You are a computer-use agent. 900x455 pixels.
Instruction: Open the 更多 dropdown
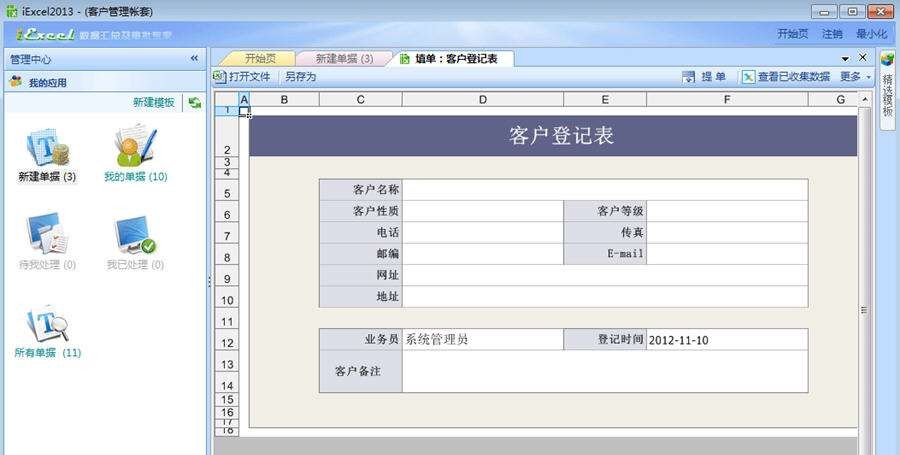coord(856,77)
